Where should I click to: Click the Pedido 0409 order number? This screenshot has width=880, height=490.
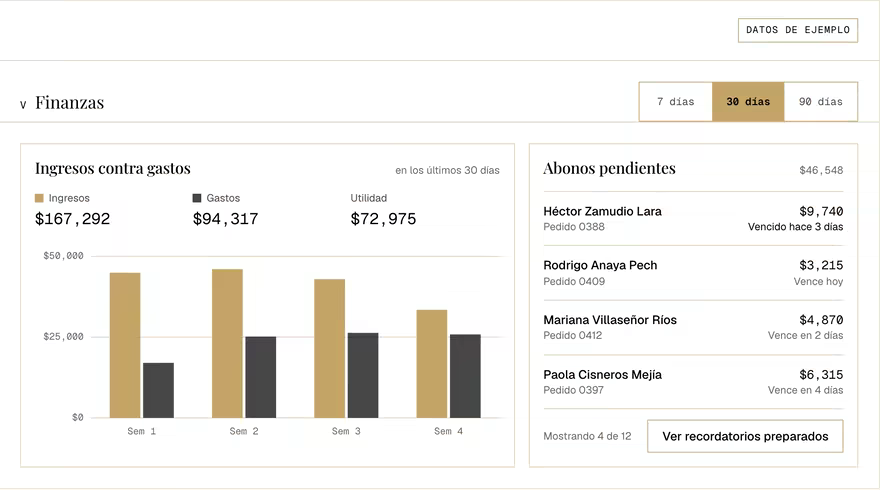(574, 281)
